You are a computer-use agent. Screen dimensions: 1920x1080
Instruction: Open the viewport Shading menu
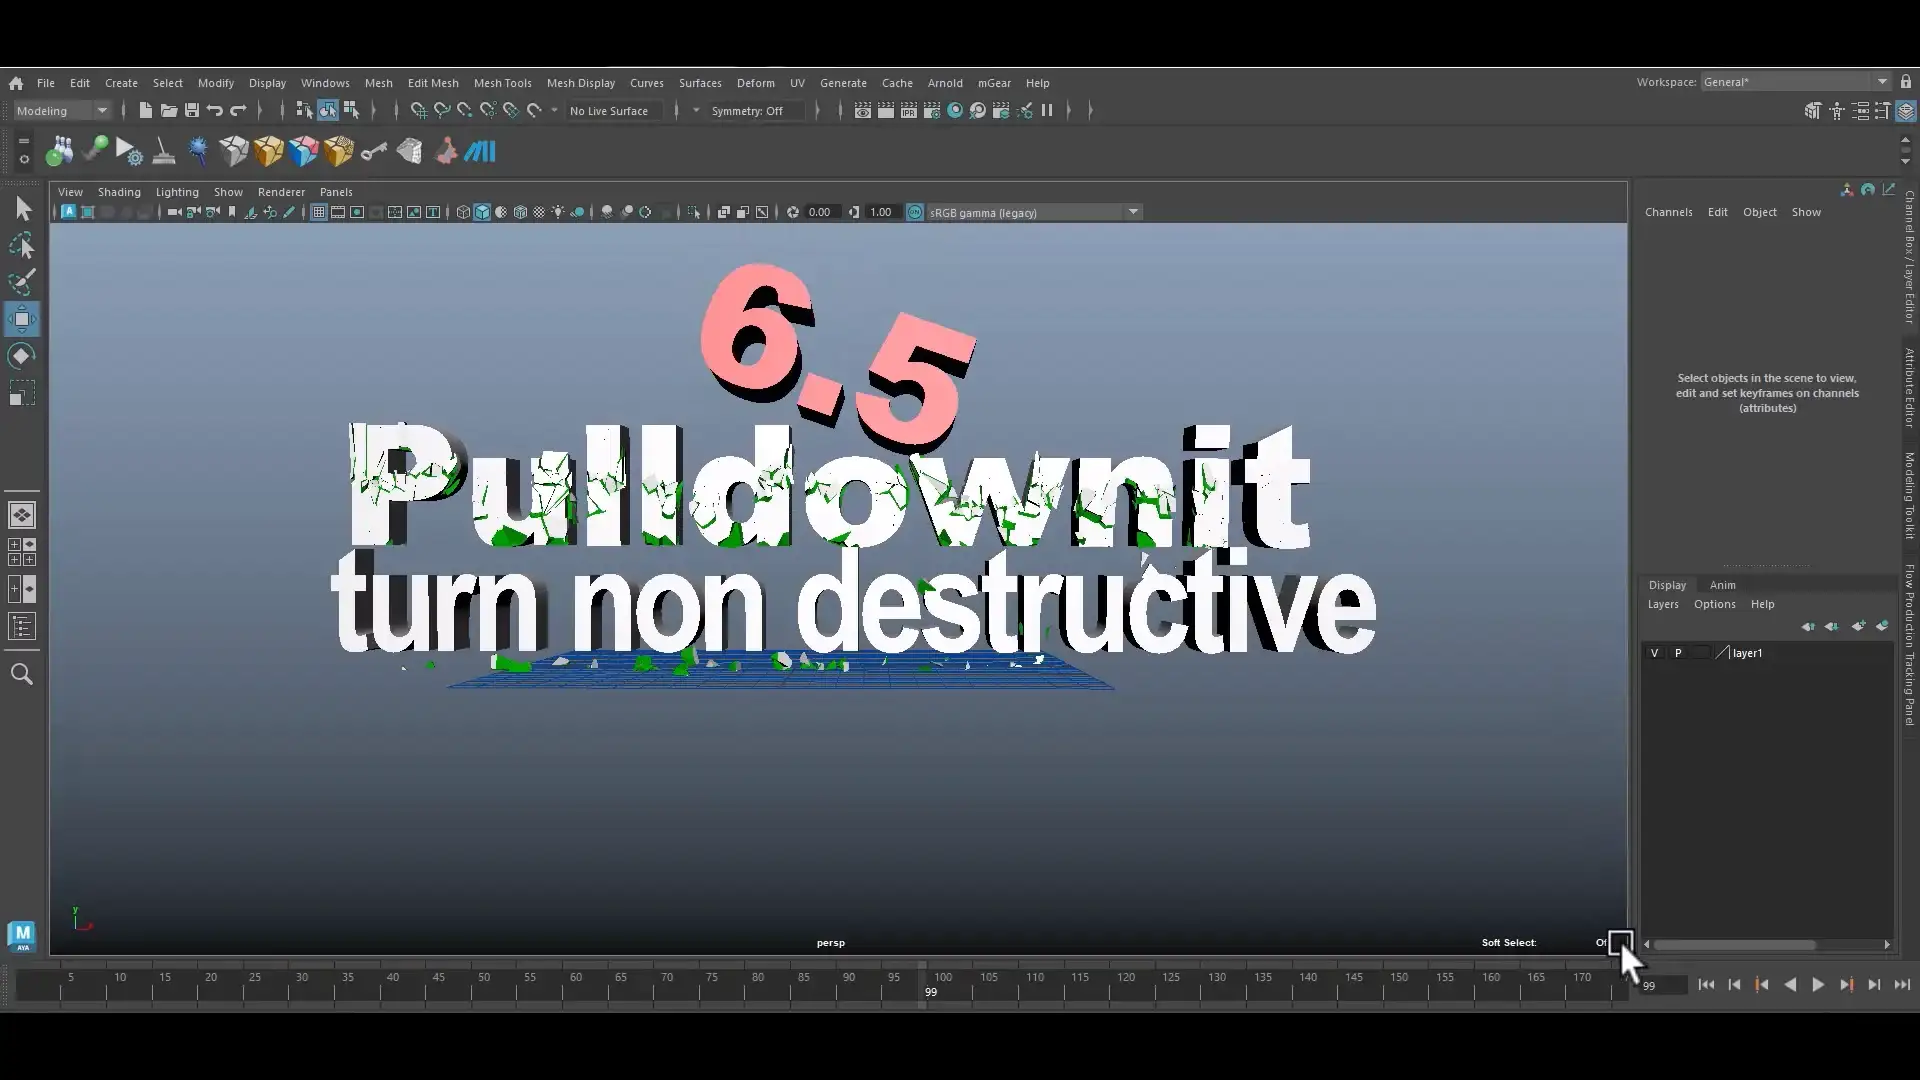click(119, 192)
